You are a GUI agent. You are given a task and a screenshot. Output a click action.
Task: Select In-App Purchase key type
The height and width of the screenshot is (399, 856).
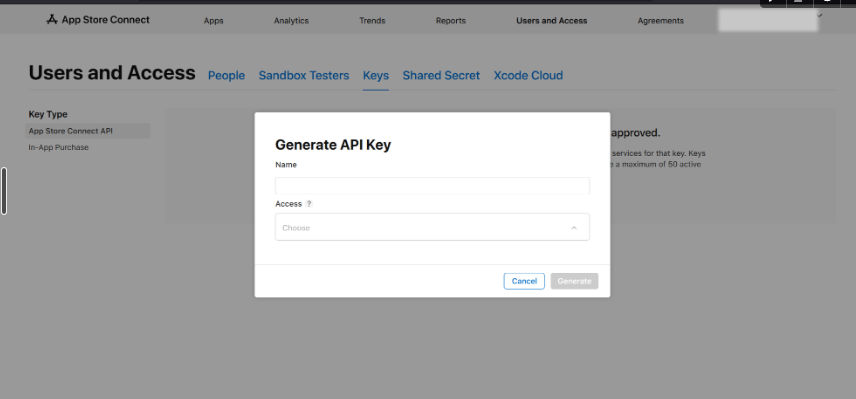(58, 147)
